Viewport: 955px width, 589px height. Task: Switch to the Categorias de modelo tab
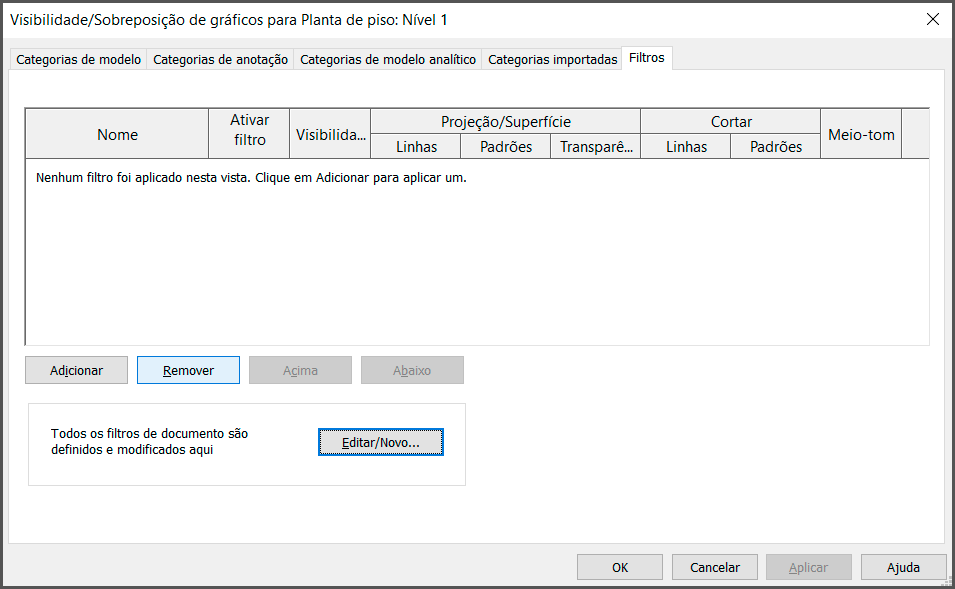tap(78, 59)
